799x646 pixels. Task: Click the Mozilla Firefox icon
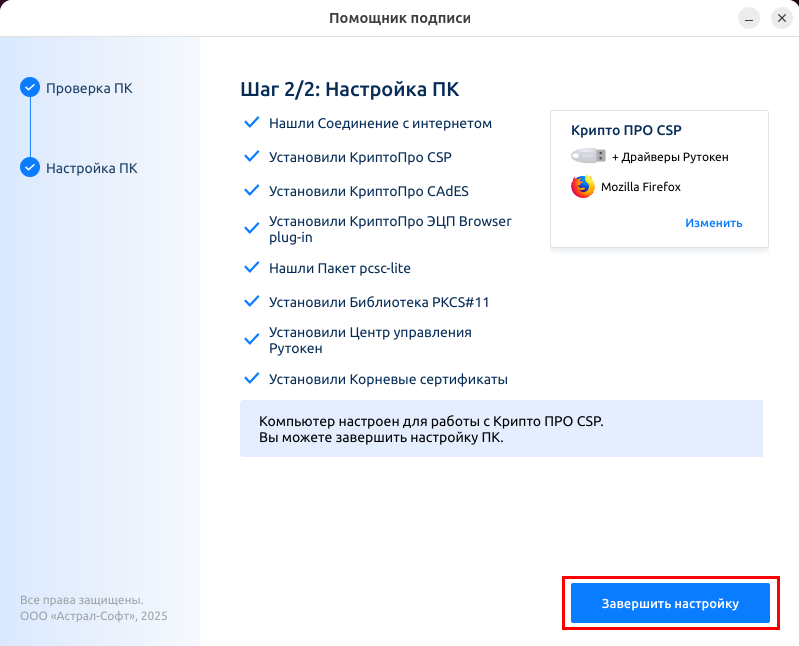tap(583, 186)
